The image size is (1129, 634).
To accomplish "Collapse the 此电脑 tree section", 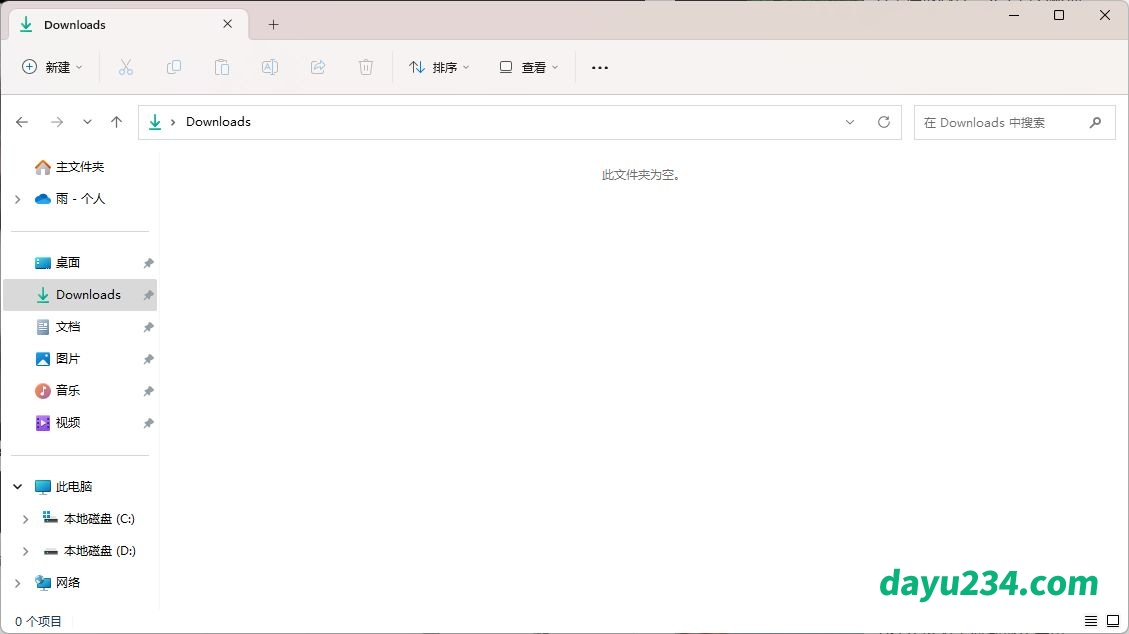I will [18, 487].
